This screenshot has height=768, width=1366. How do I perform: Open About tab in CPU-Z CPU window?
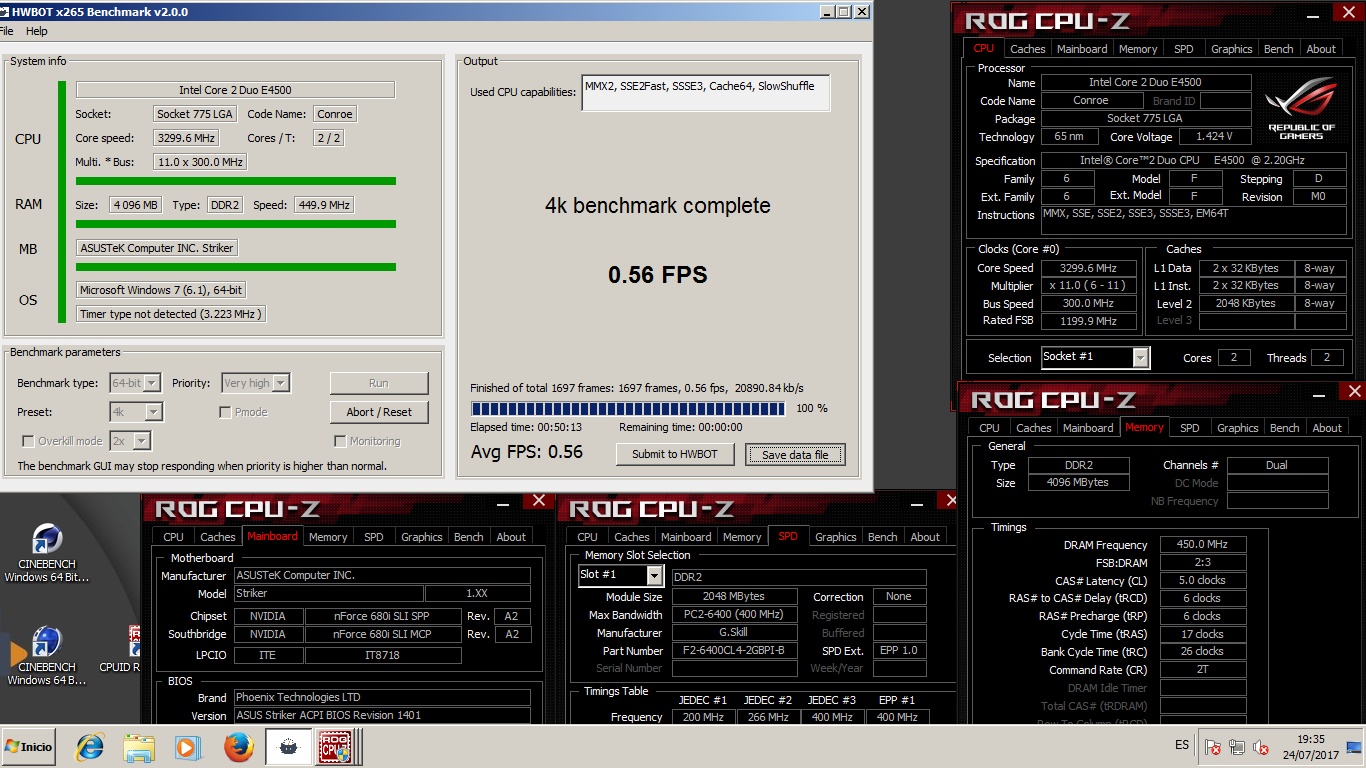pos(1321,49)
